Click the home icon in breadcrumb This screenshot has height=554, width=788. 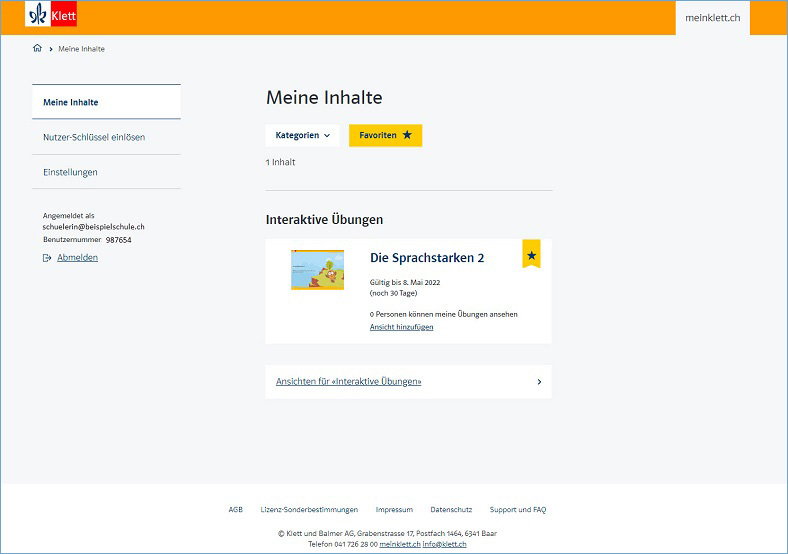click(37, 48)
